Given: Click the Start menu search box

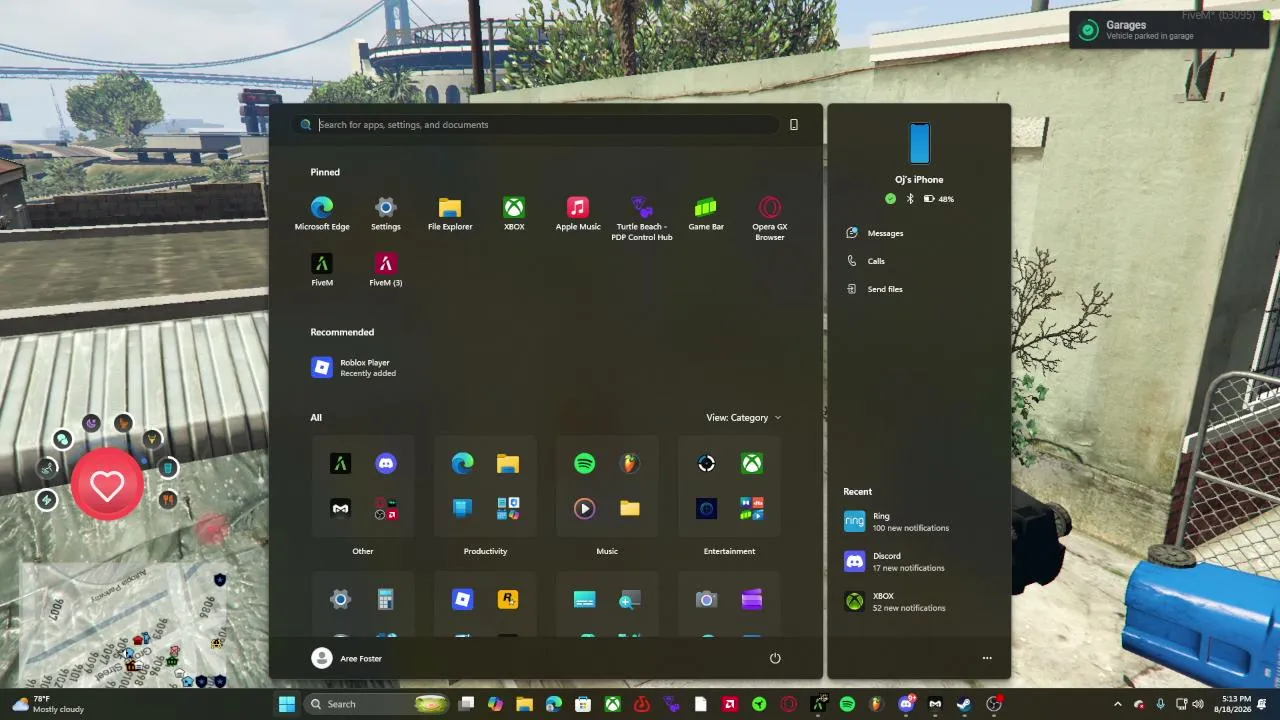Looking at the screenshot, I should (536, 125).
